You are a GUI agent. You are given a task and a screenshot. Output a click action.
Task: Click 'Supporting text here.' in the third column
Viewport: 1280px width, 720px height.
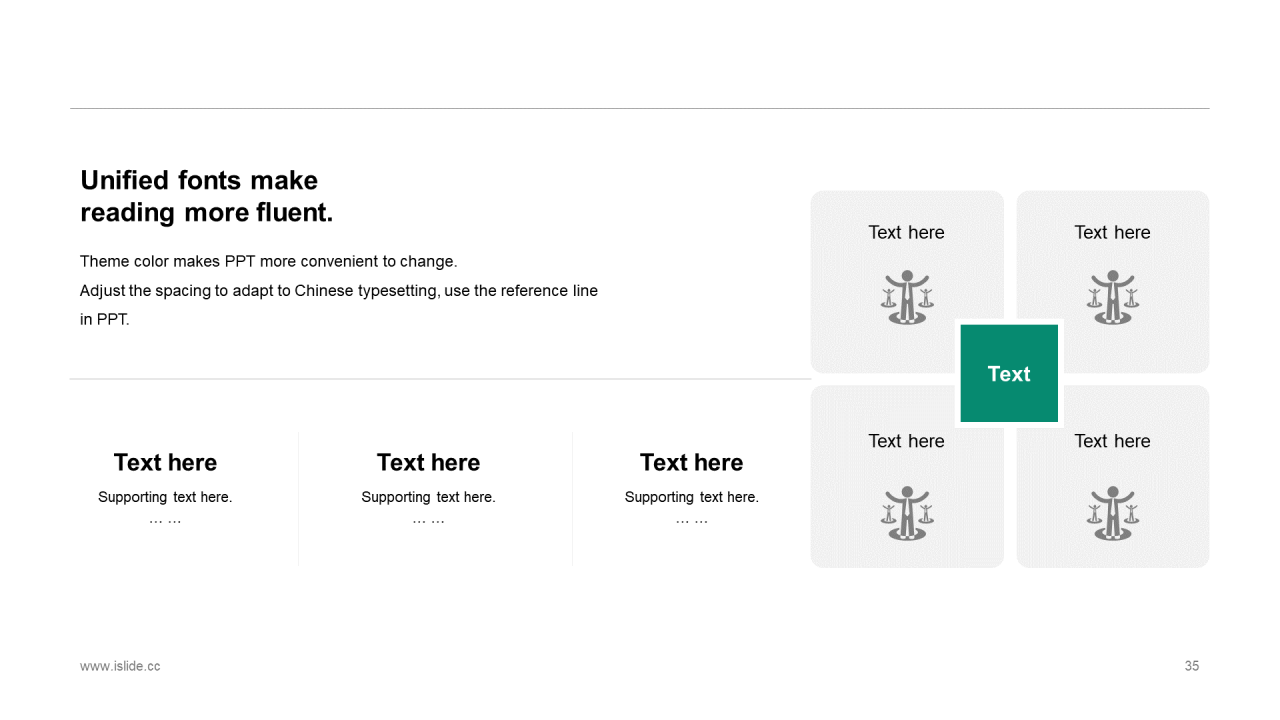pos(691,497)
